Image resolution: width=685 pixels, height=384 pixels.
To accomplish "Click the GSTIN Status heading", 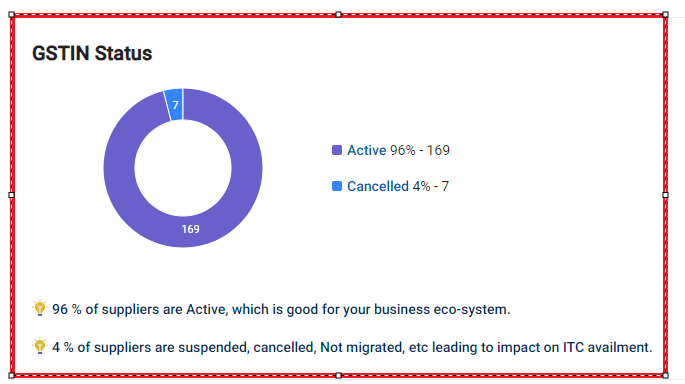I will pyautogui.click(x=92, y=53).
